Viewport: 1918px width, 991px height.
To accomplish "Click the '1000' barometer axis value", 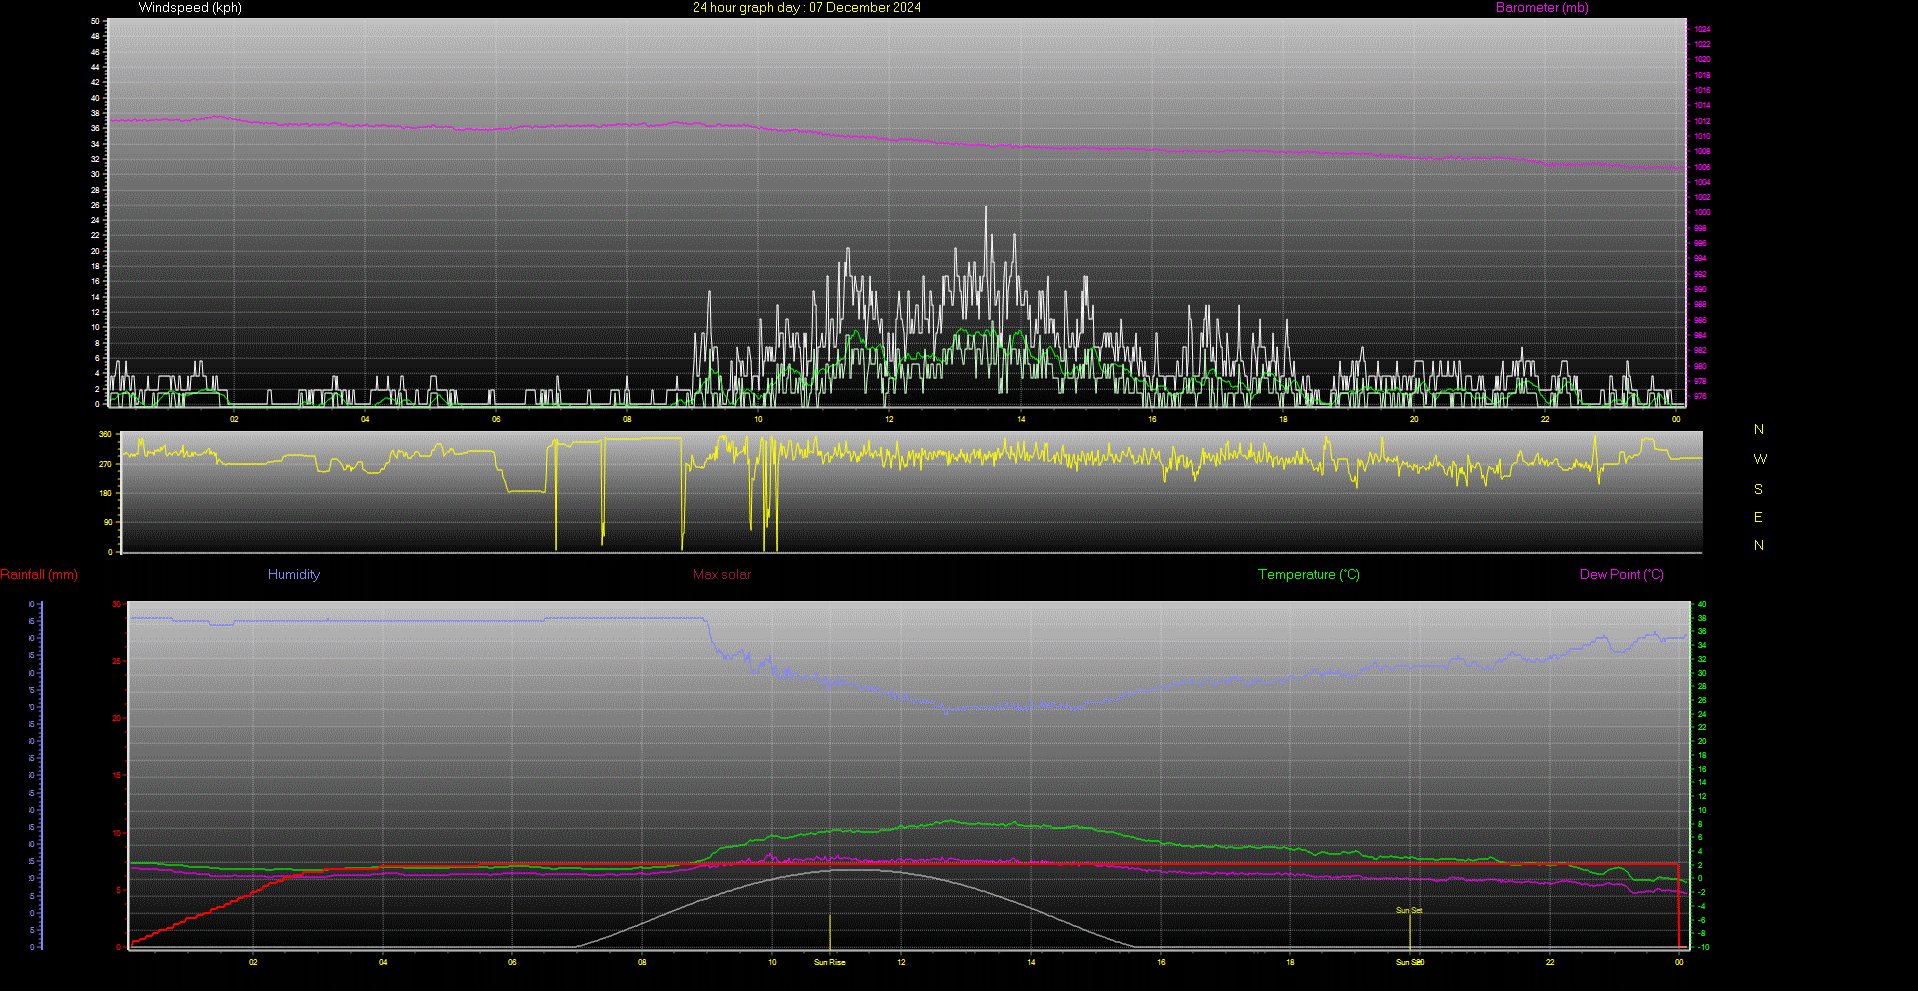I will click(1702, 213).
